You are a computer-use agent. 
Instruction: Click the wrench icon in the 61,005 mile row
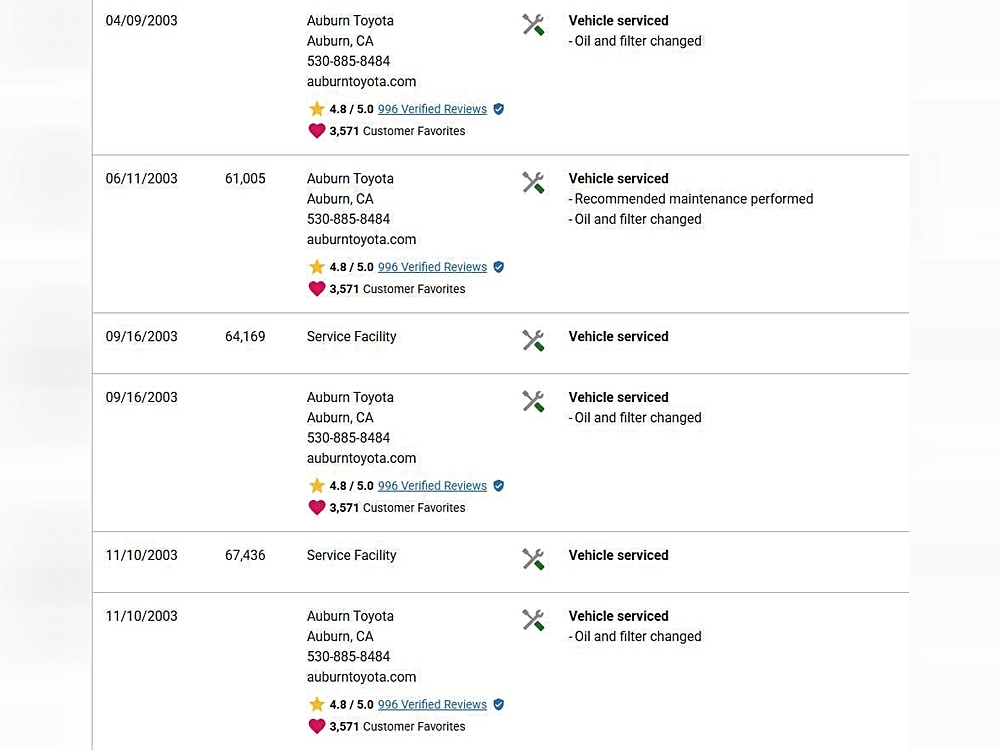(x=533, y=183)
